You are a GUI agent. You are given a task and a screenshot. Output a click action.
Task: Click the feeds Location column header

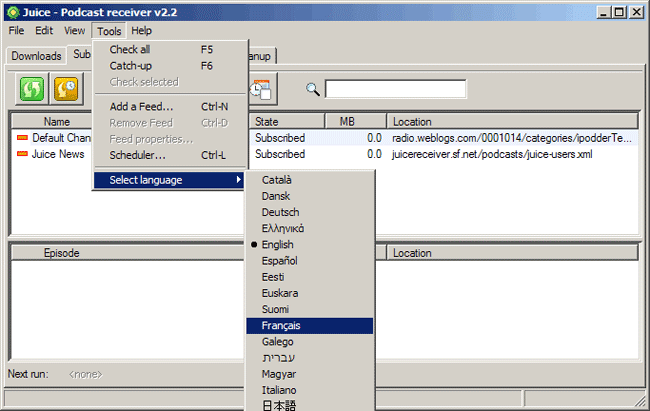[x=512, y=122]
